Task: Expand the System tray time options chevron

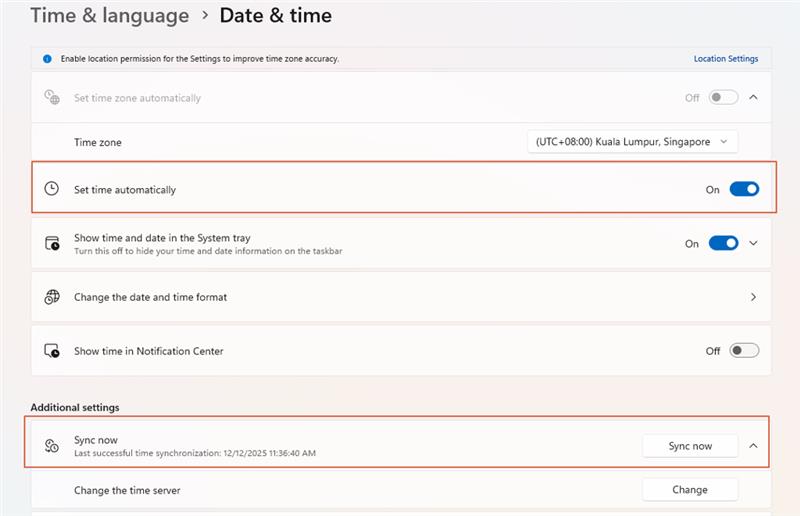Action: click(x=754, y=243)
